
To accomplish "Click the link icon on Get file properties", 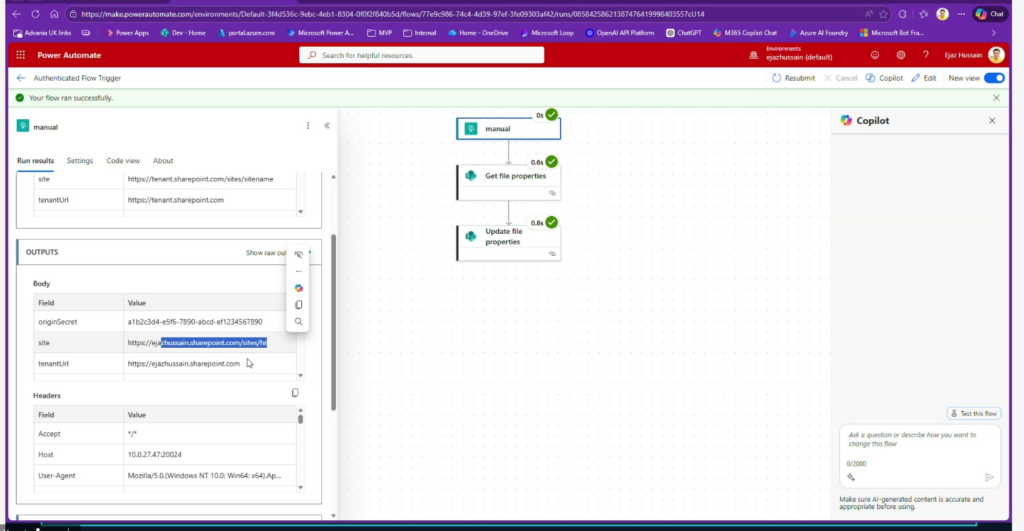I will pyautogui.click(x=552, y=193).
